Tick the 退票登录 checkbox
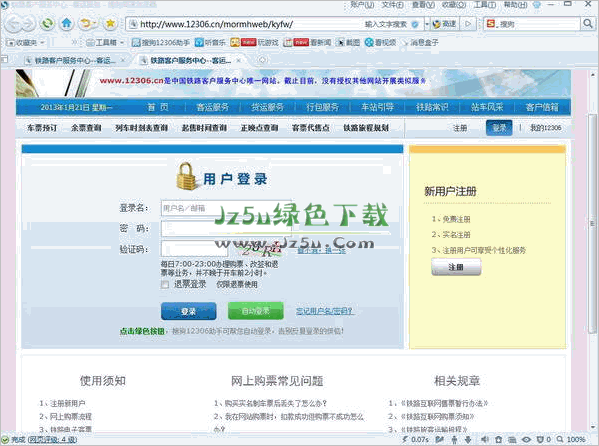Viewport: 599px width, 446px height. [165, 285]
